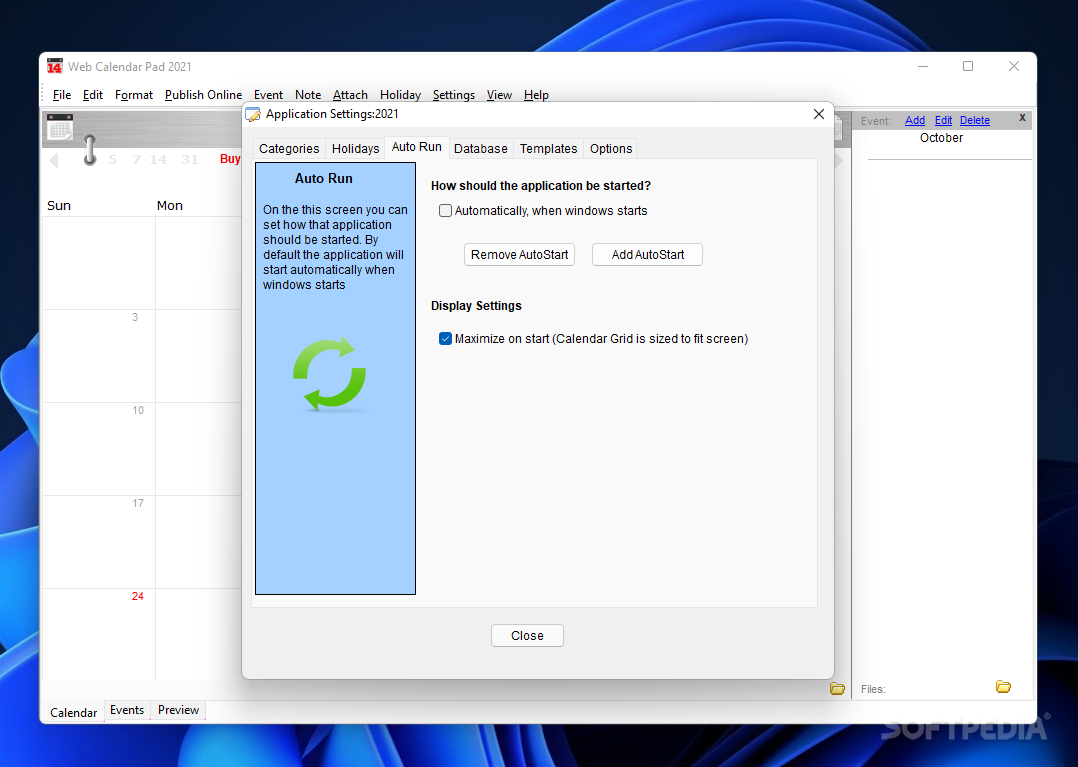Close the event side panel with X
Viewport: 1078px width, 767px height.
[1022, 118]
